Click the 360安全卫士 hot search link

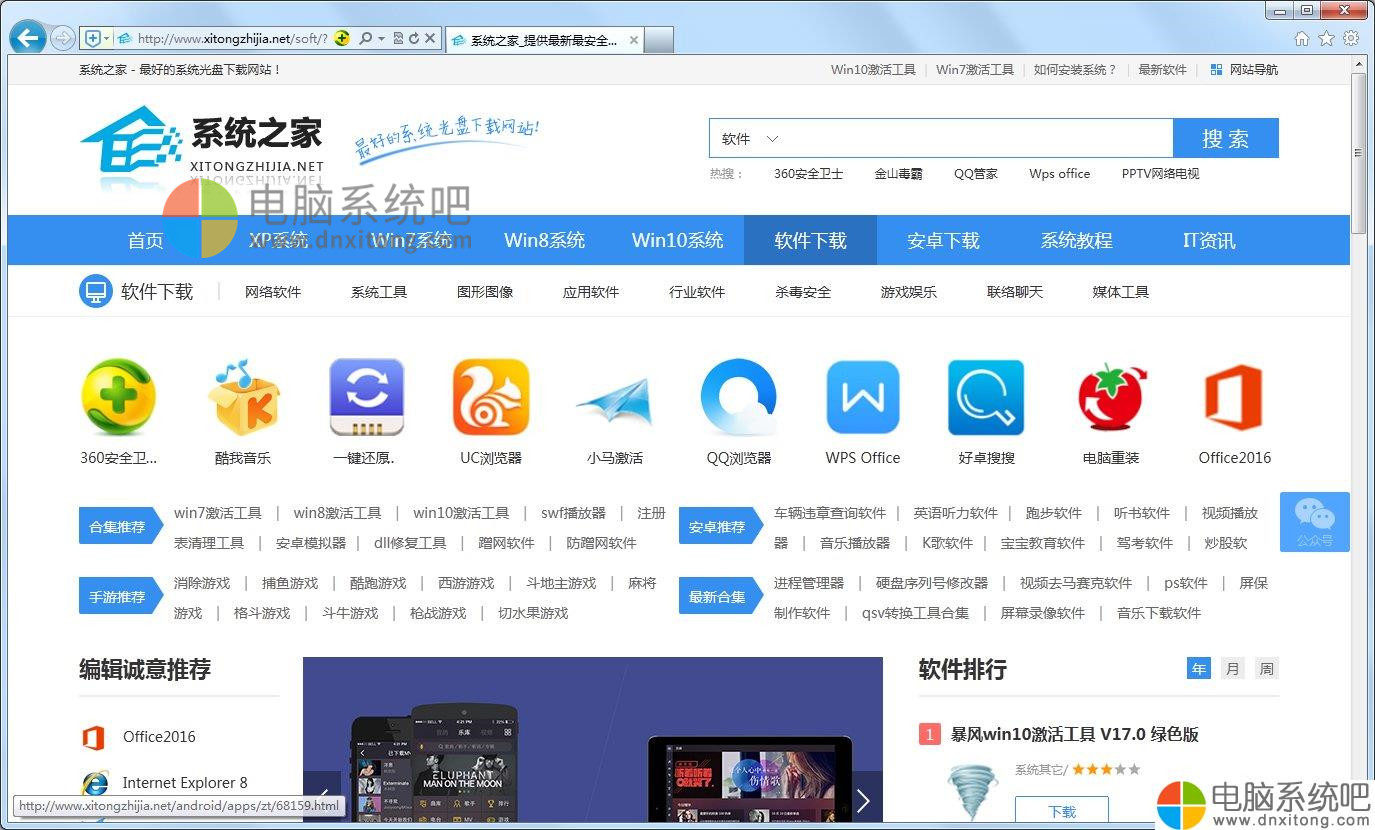(808, 174)
